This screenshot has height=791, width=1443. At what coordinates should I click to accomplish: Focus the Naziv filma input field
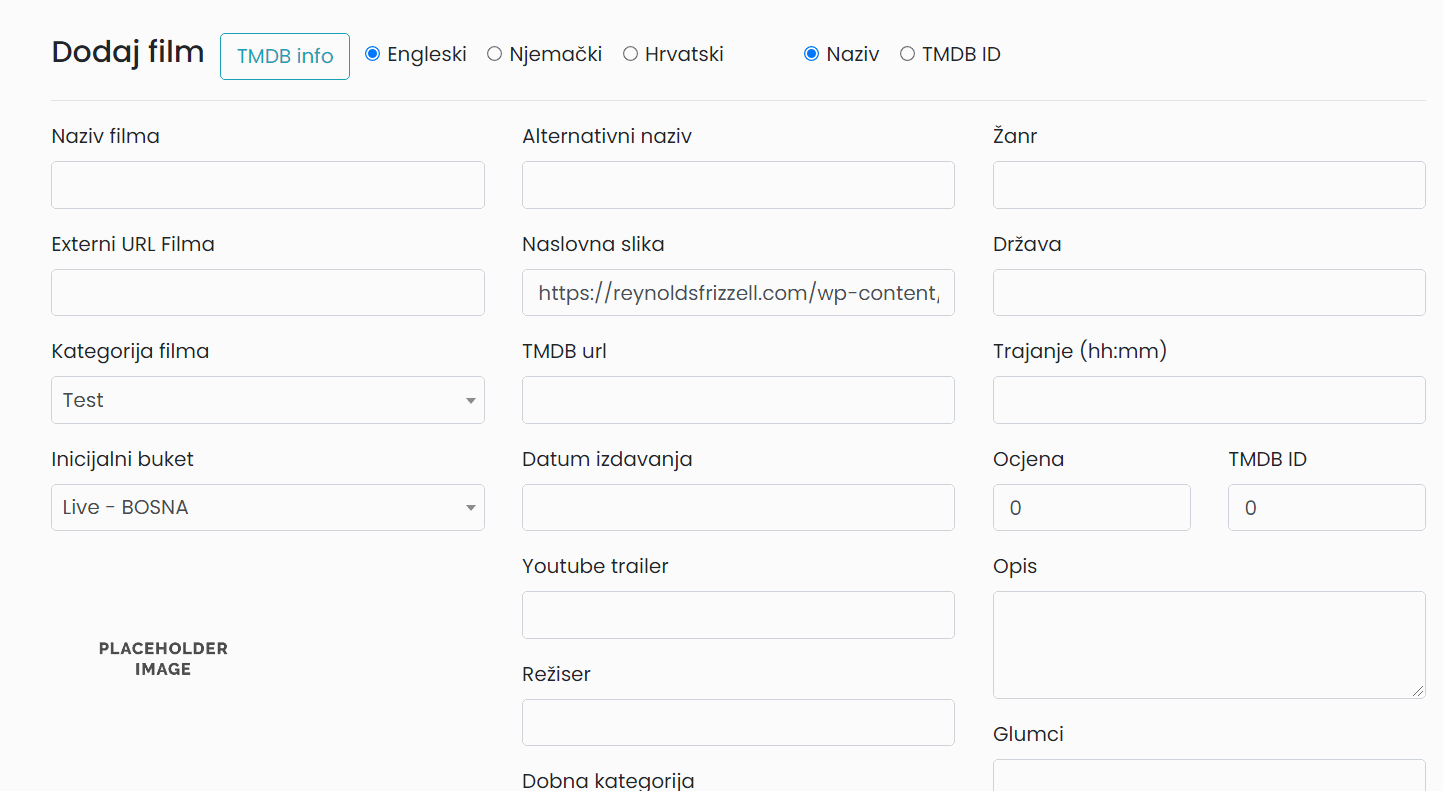click(268, 185)
